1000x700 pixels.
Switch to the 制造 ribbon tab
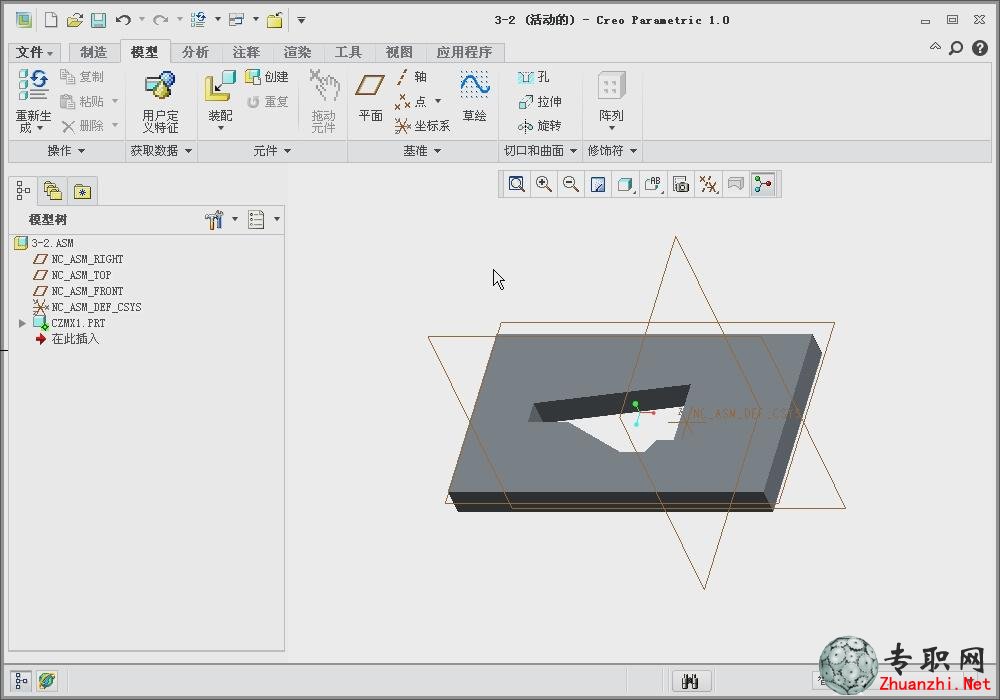pyautogui.click(x=94, y=52)
